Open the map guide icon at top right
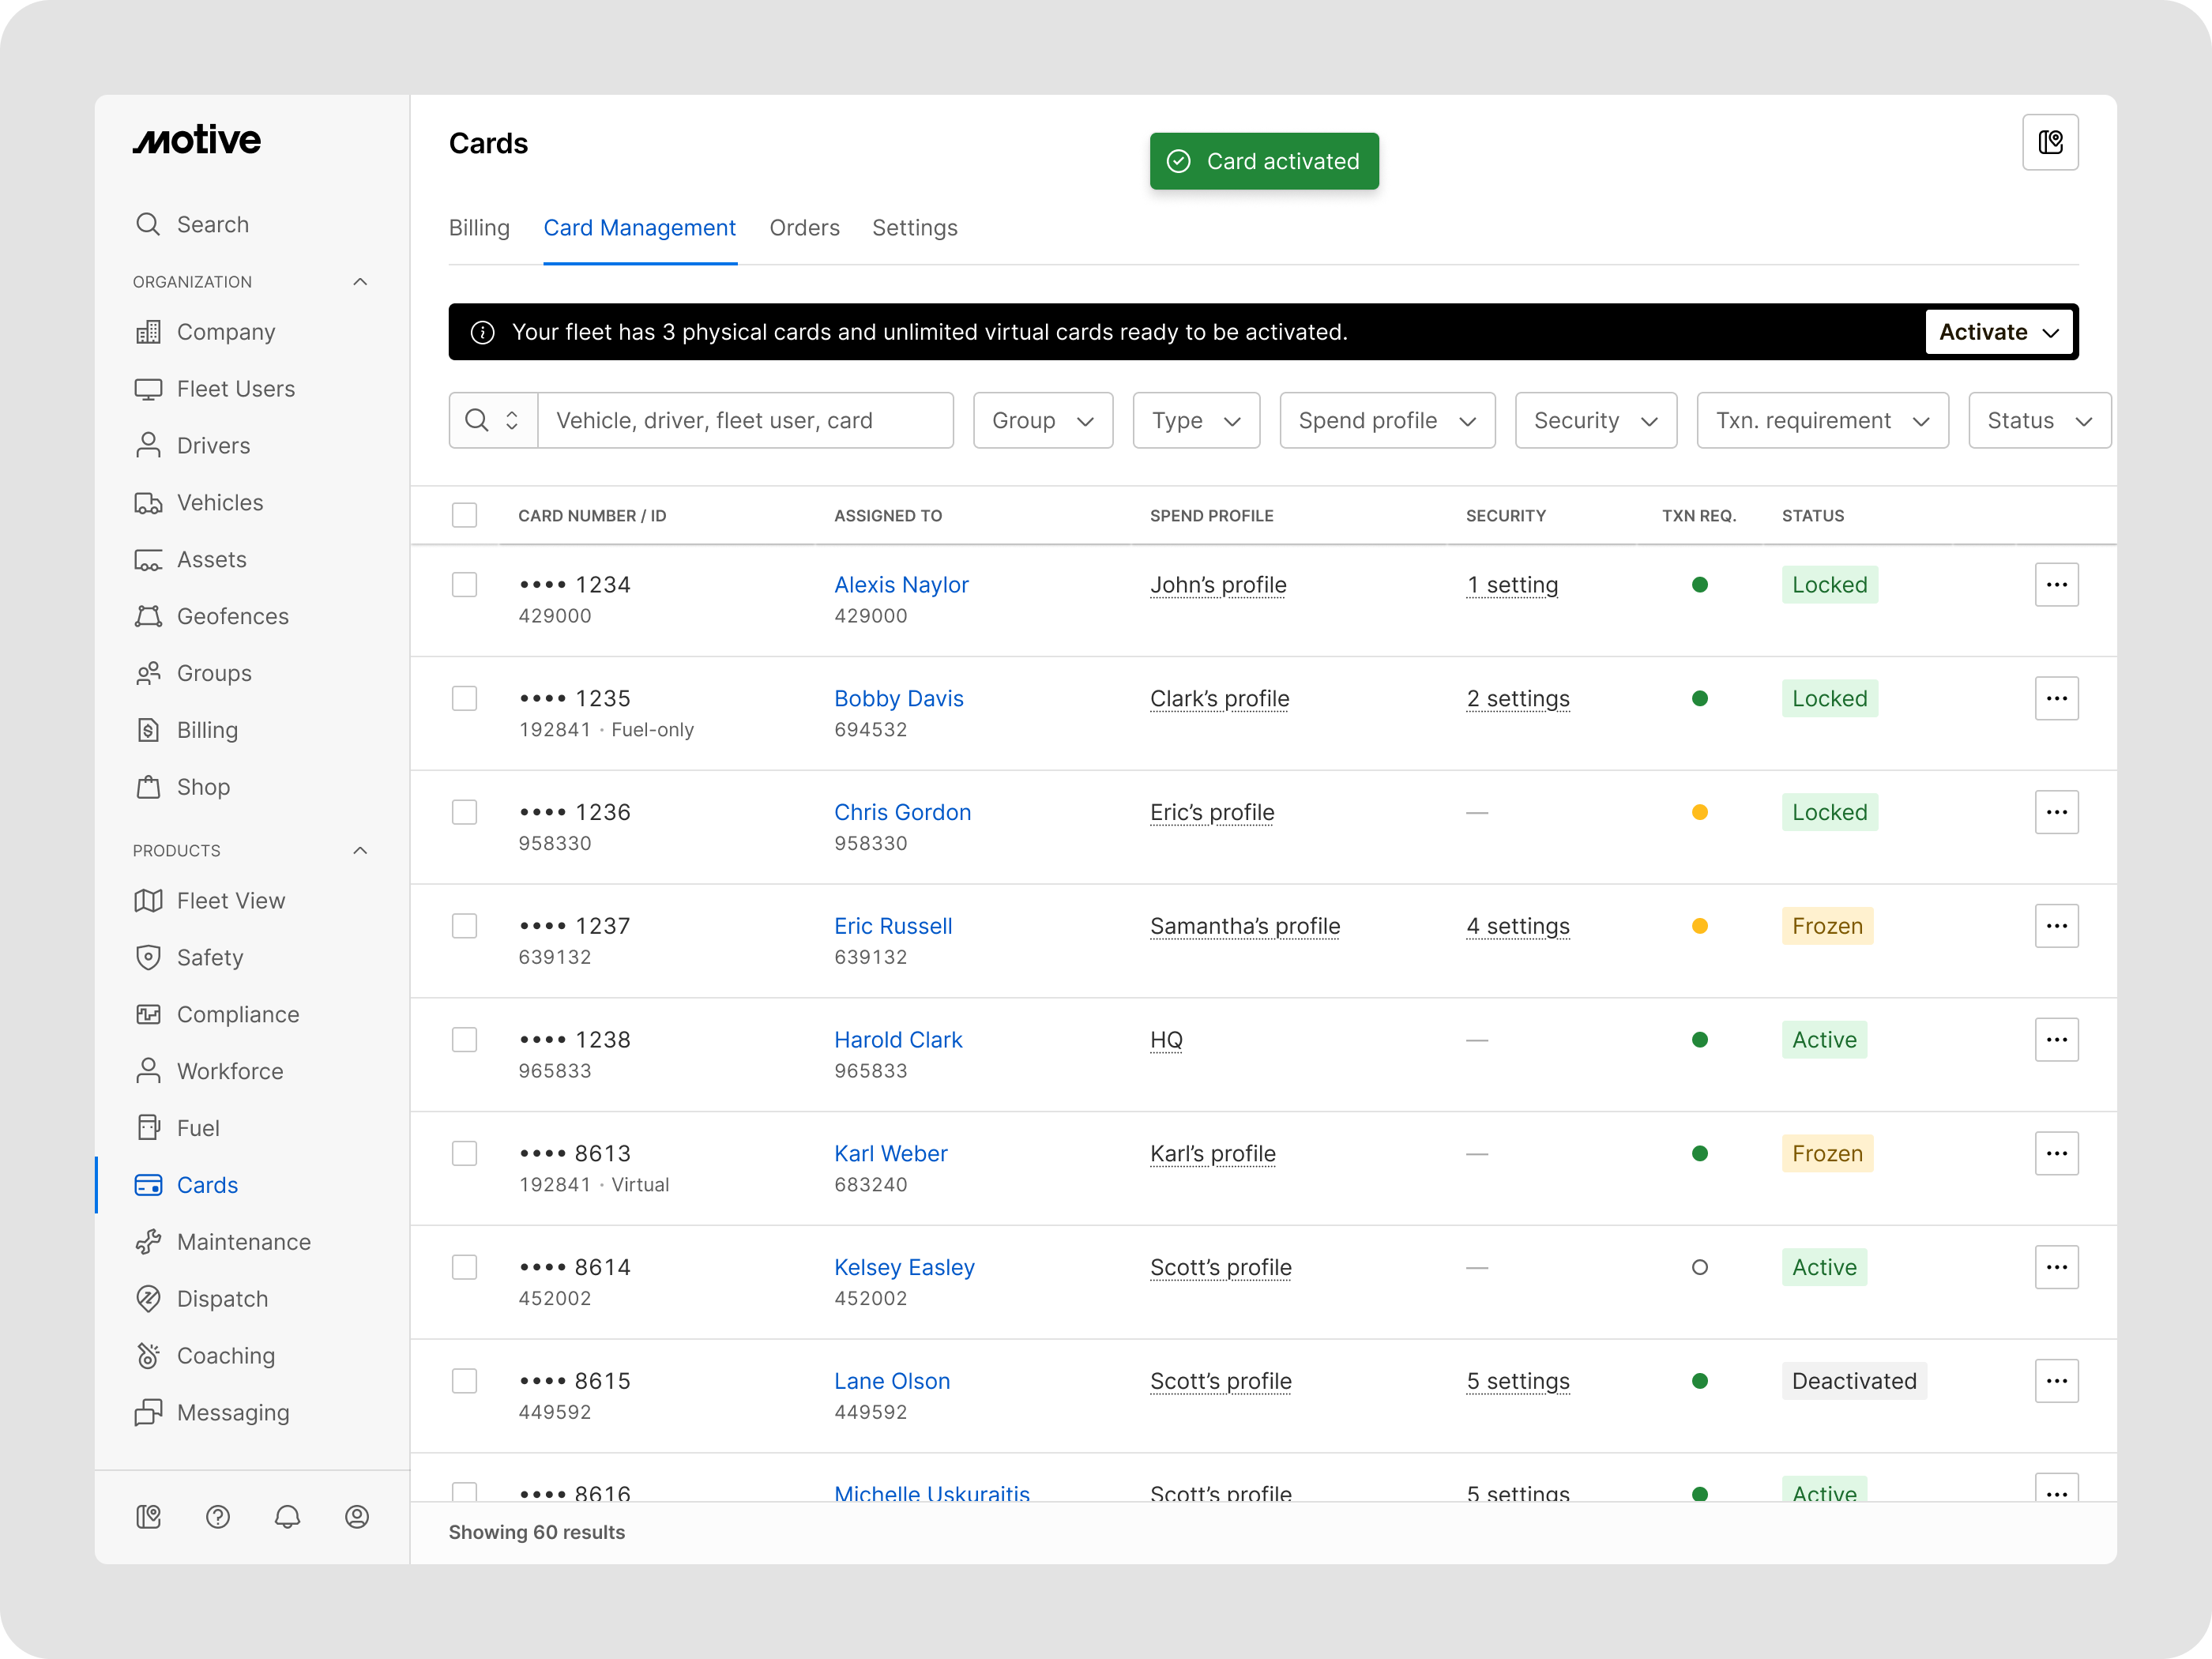 coord(2049,143)
